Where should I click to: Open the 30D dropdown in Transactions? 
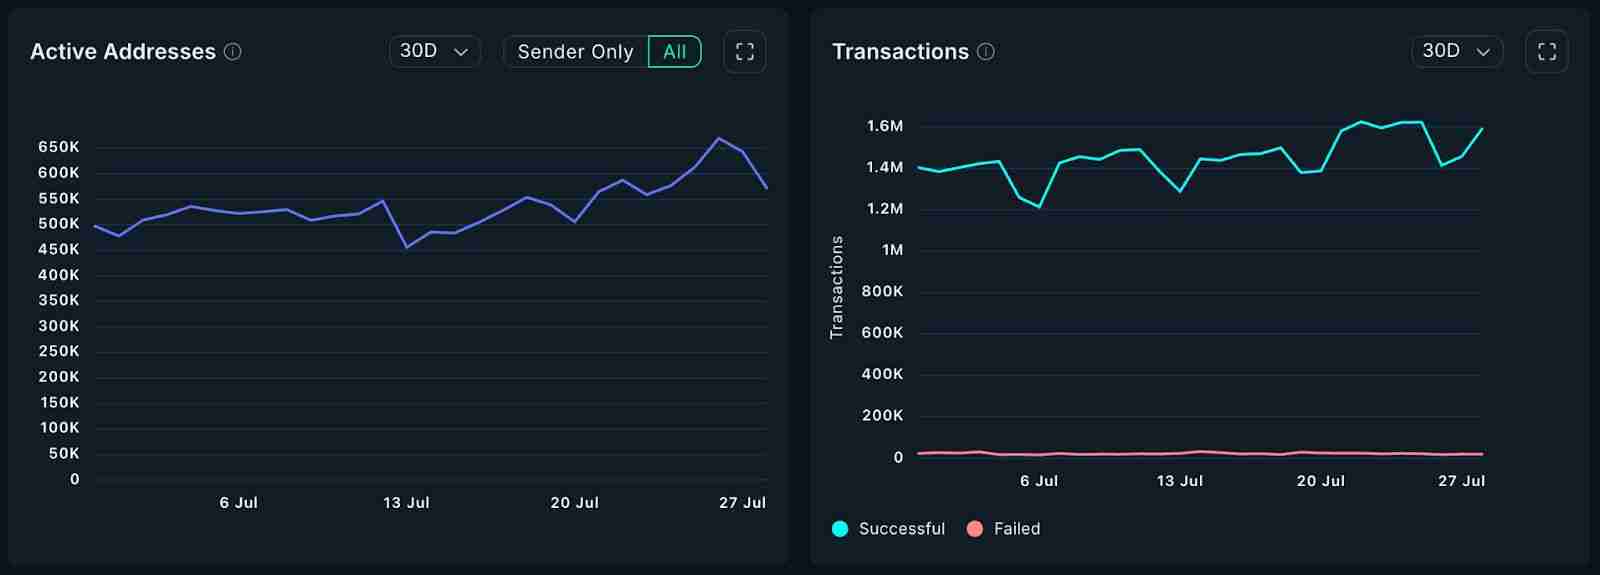(1456, 51)
